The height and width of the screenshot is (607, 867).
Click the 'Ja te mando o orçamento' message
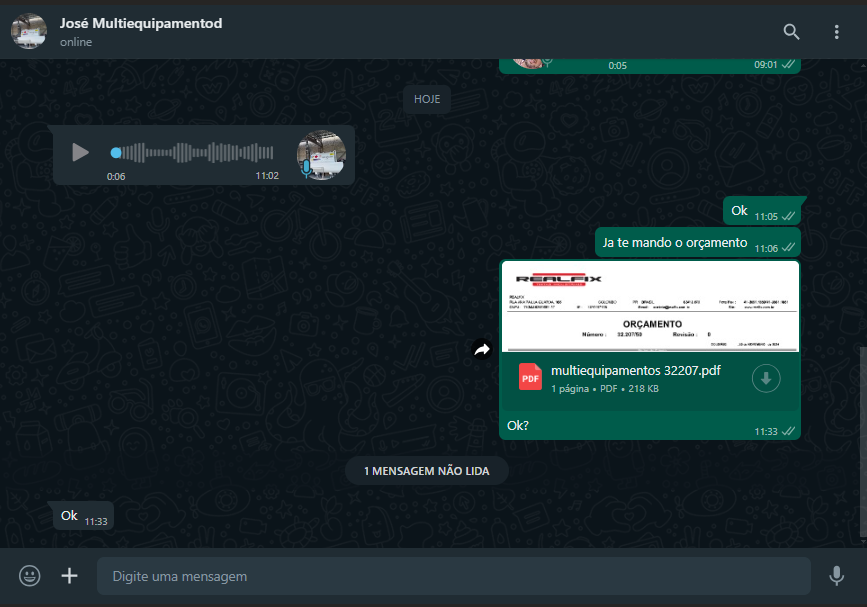tap(675, 243)
